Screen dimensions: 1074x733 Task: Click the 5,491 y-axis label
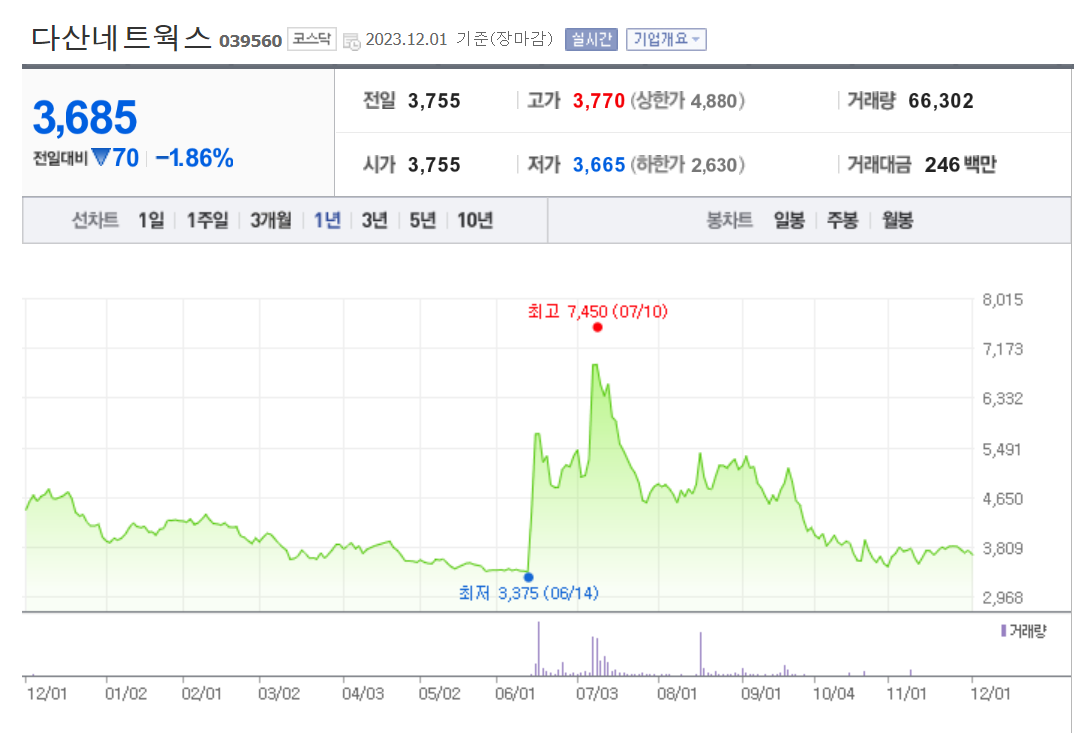[1003, 450]
